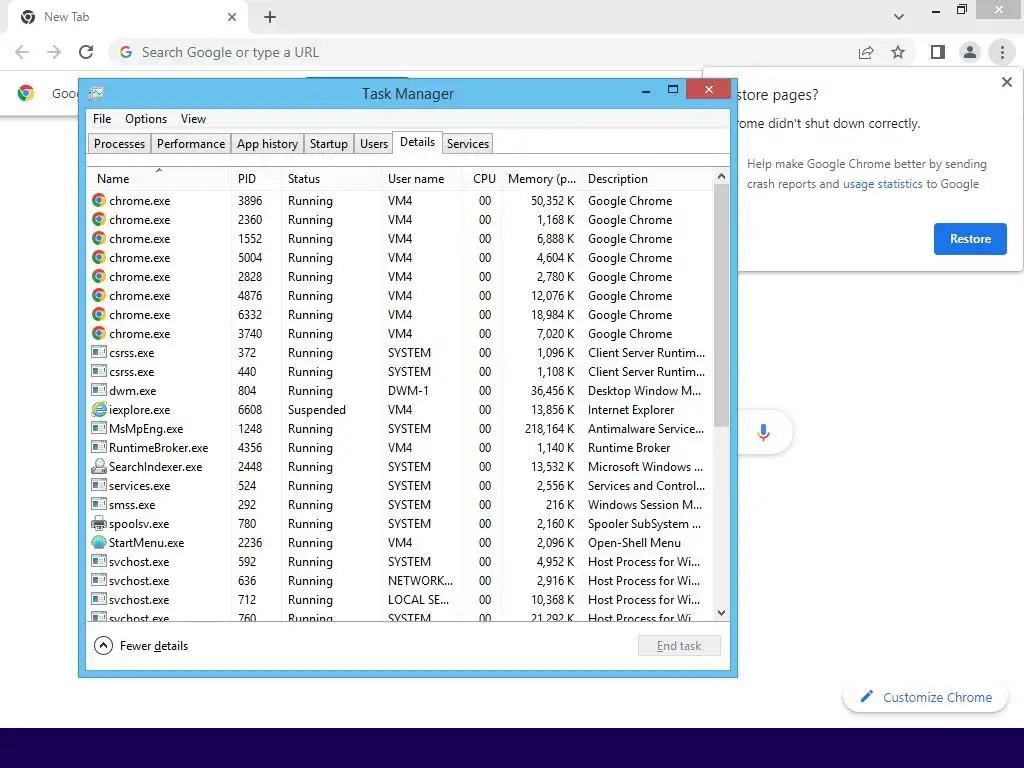Select svchost.exe with PID 712

(x=400, y=600)
